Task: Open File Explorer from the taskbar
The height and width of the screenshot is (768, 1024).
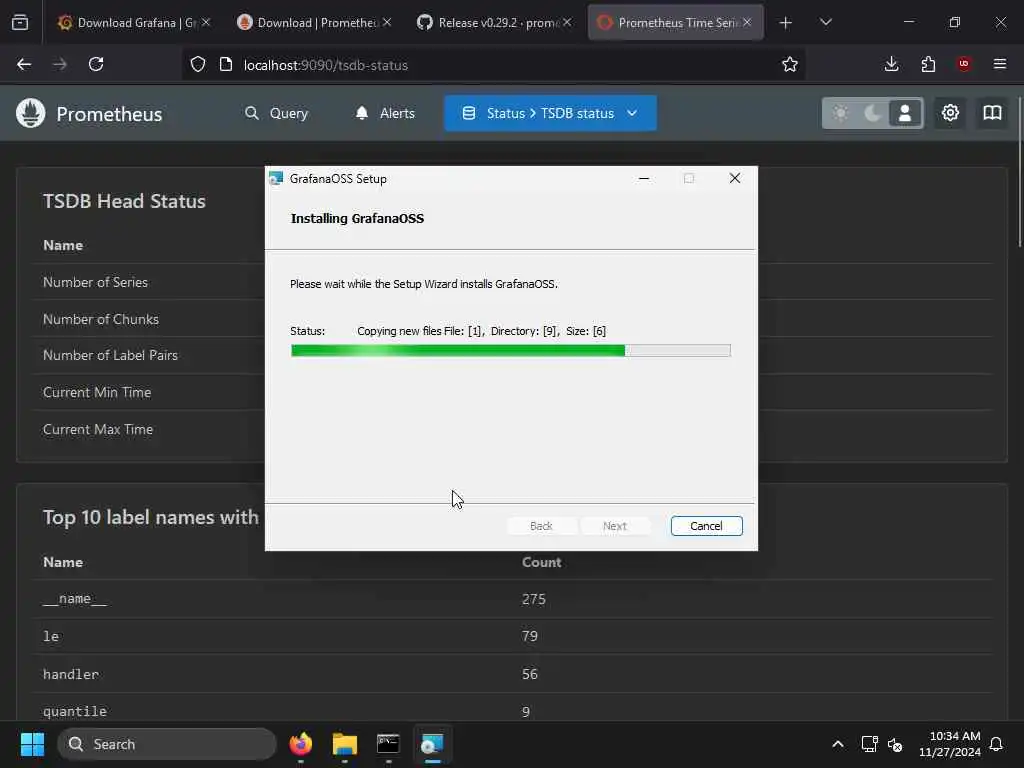Action: (x=344, y=744)
